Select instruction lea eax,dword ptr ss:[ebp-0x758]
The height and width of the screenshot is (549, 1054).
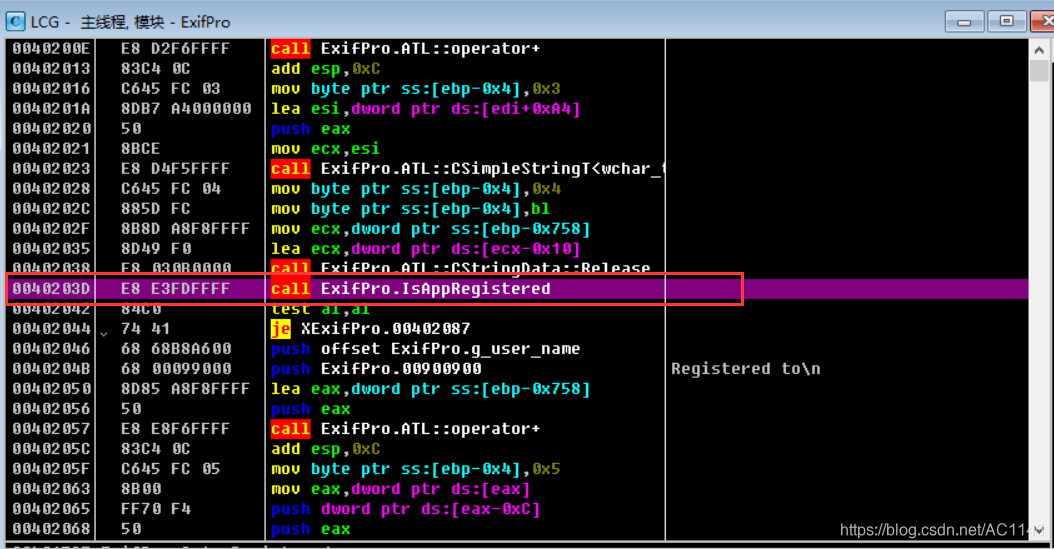(430, 389)
